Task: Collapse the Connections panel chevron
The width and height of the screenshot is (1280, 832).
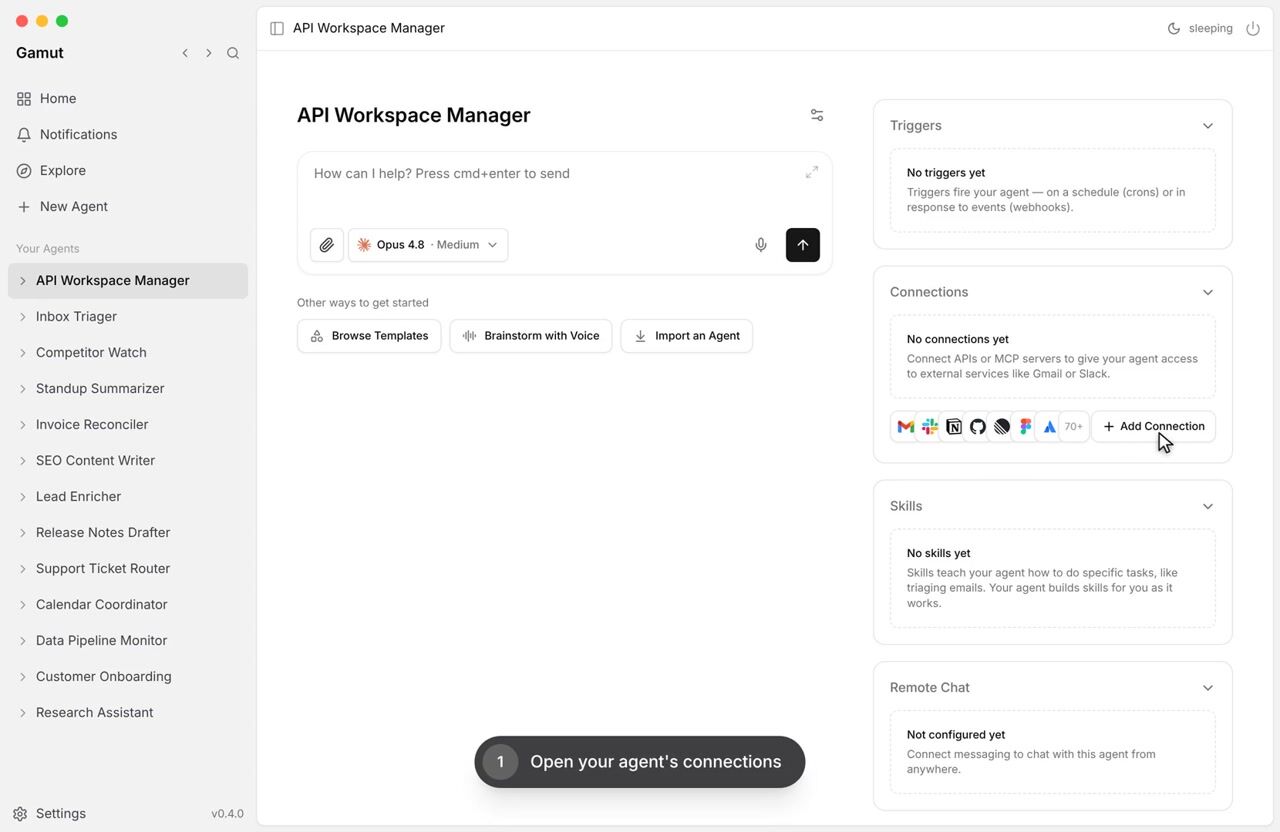Action: pyautogui.click(x=1208, y=292)
